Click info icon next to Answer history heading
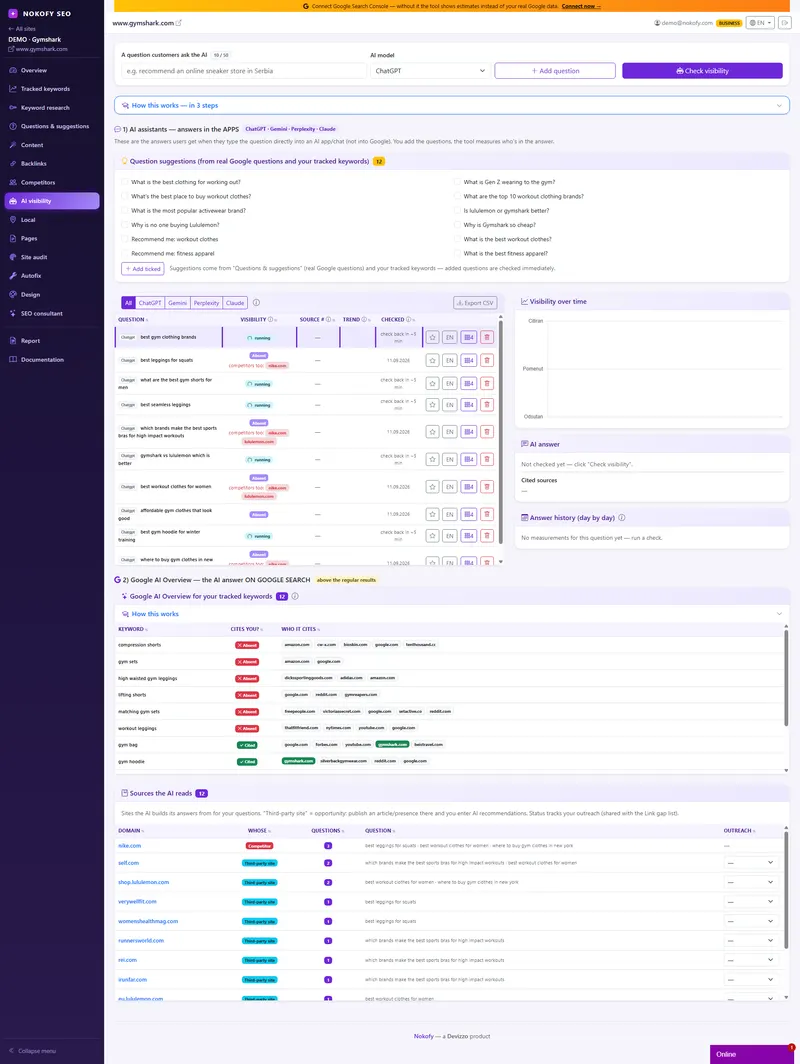800x1064 pixels. coord(622,518)
